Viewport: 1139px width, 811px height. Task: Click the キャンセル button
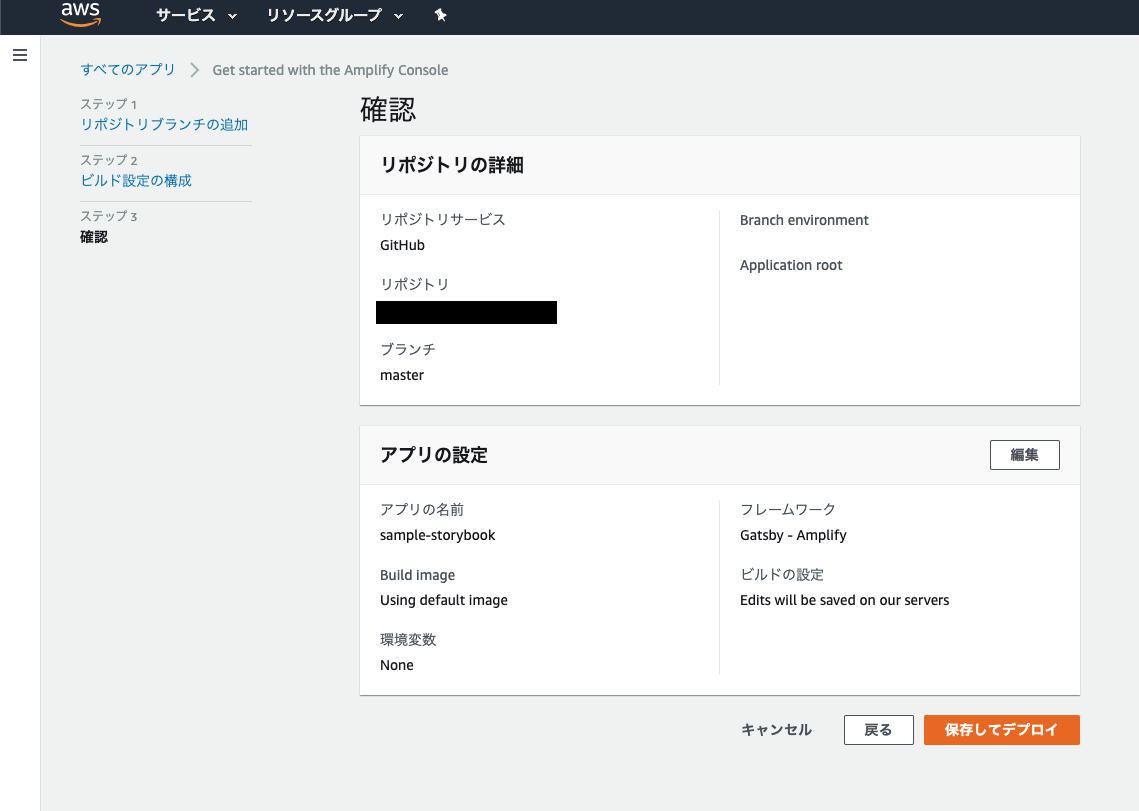coord(776,730)
